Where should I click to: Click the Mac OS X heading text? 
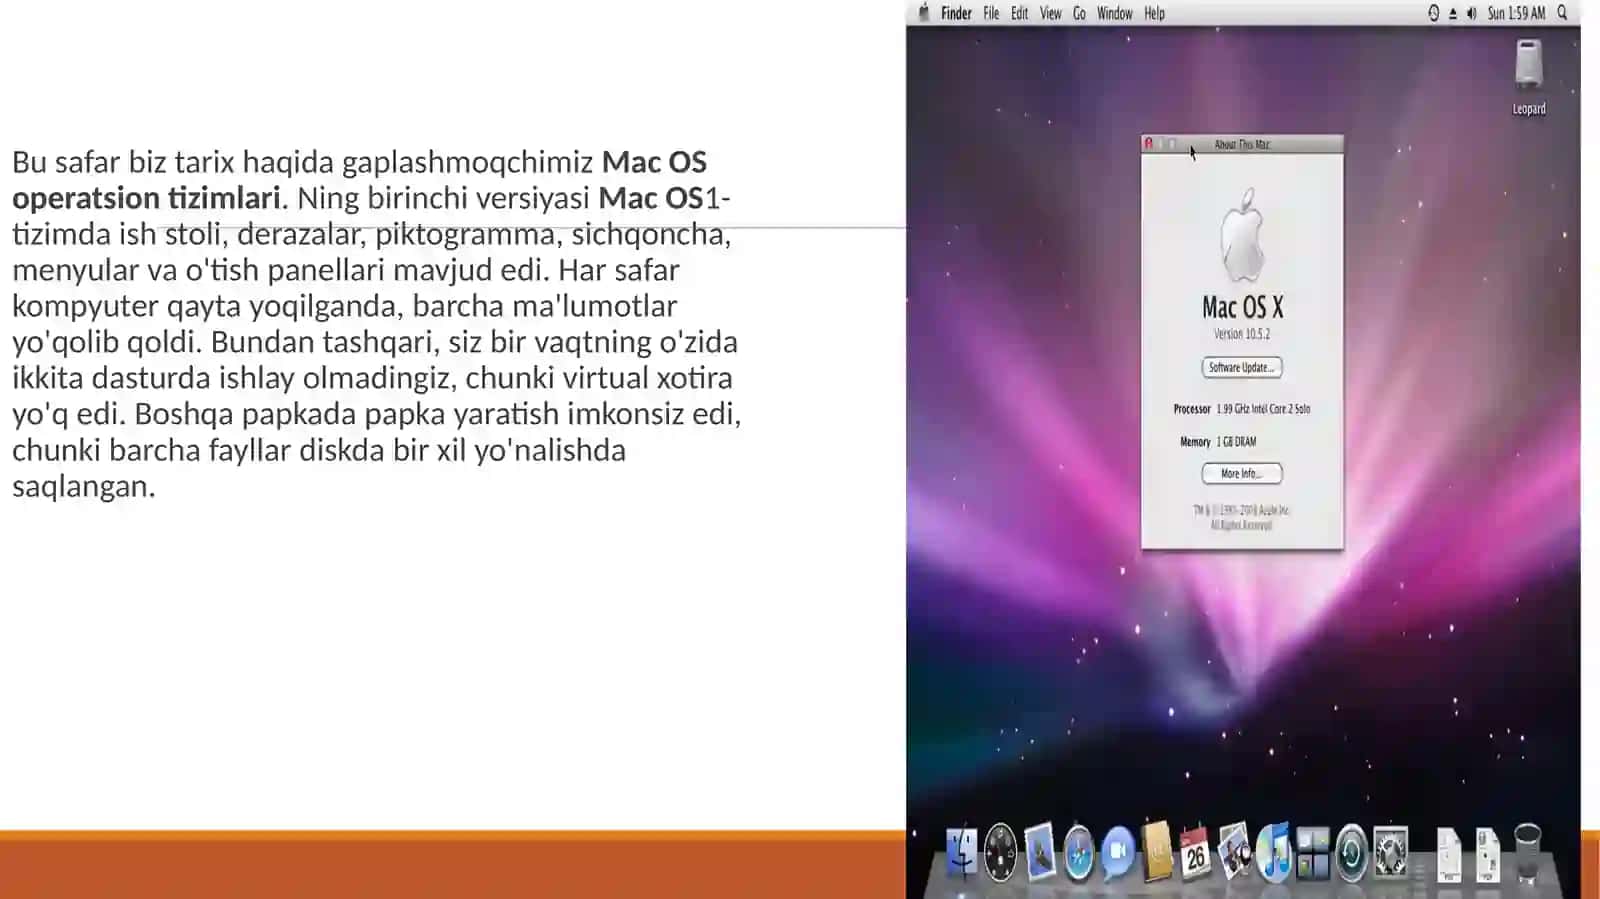tap(1242, 306)
